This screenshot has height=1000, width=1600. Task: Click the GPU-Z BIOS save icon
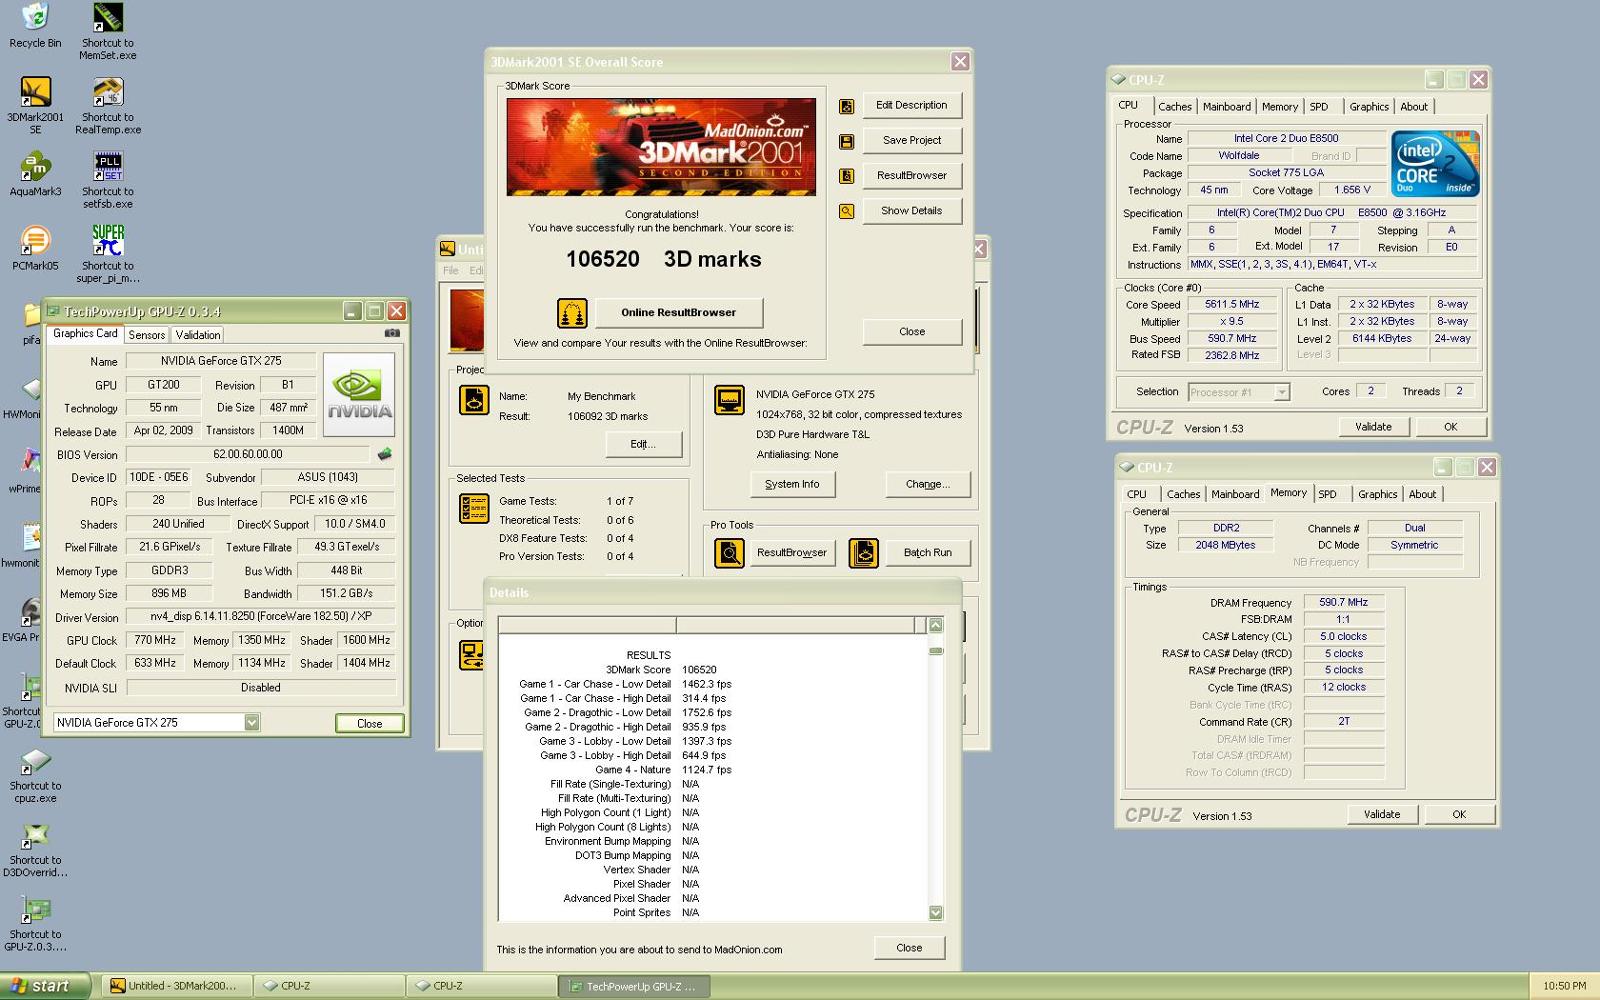[x=384, y=454]
